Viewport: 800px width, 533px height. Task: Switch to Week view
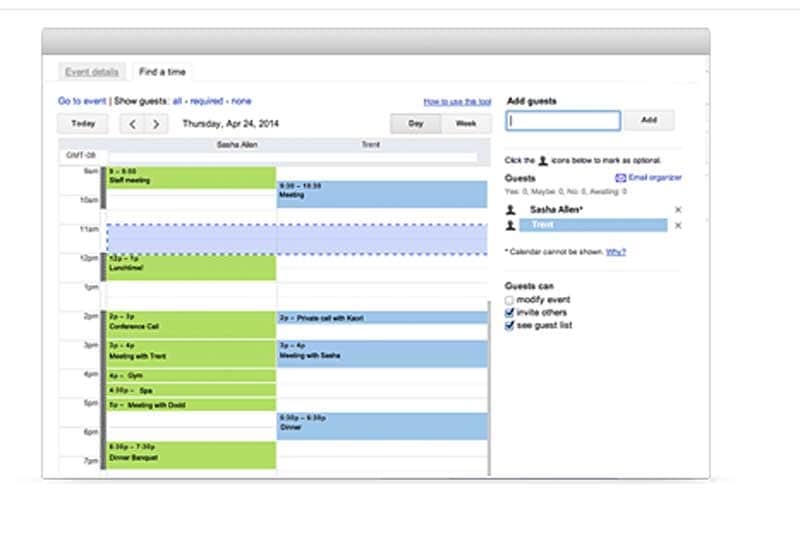(x=466, y=124)
